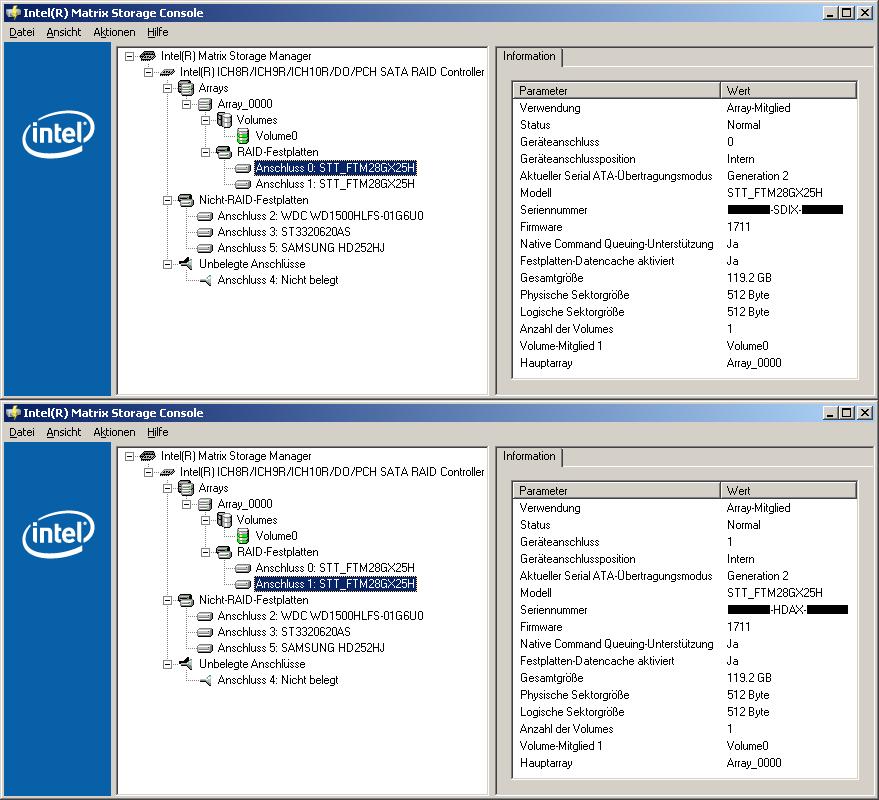Click Seriennummer row in upper info table
Viewport: 879px width, 800px height.
(x=685, y=210)
